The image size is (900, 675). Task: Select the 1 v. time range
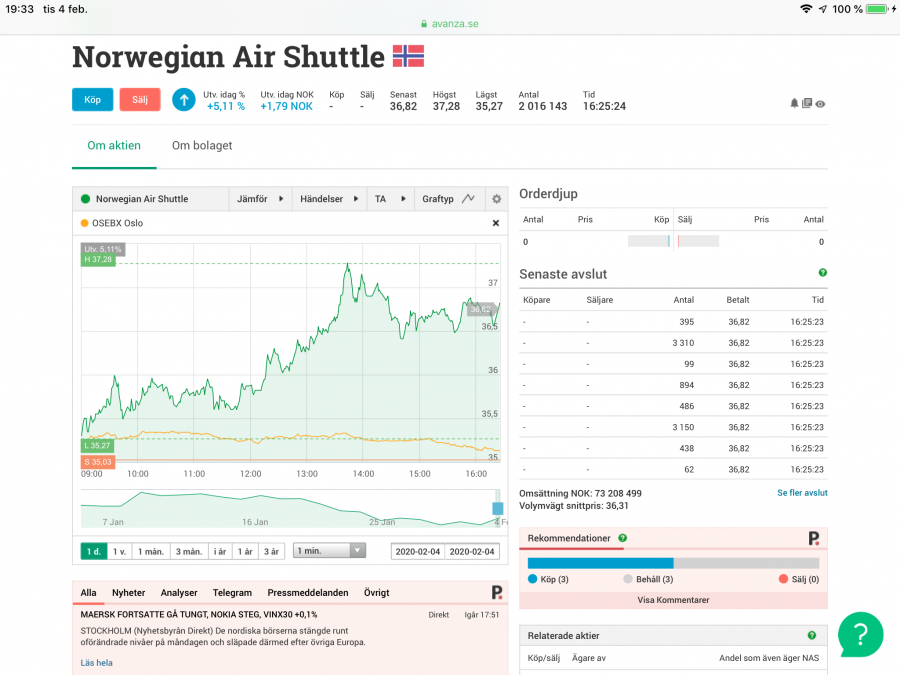point(119,551)
